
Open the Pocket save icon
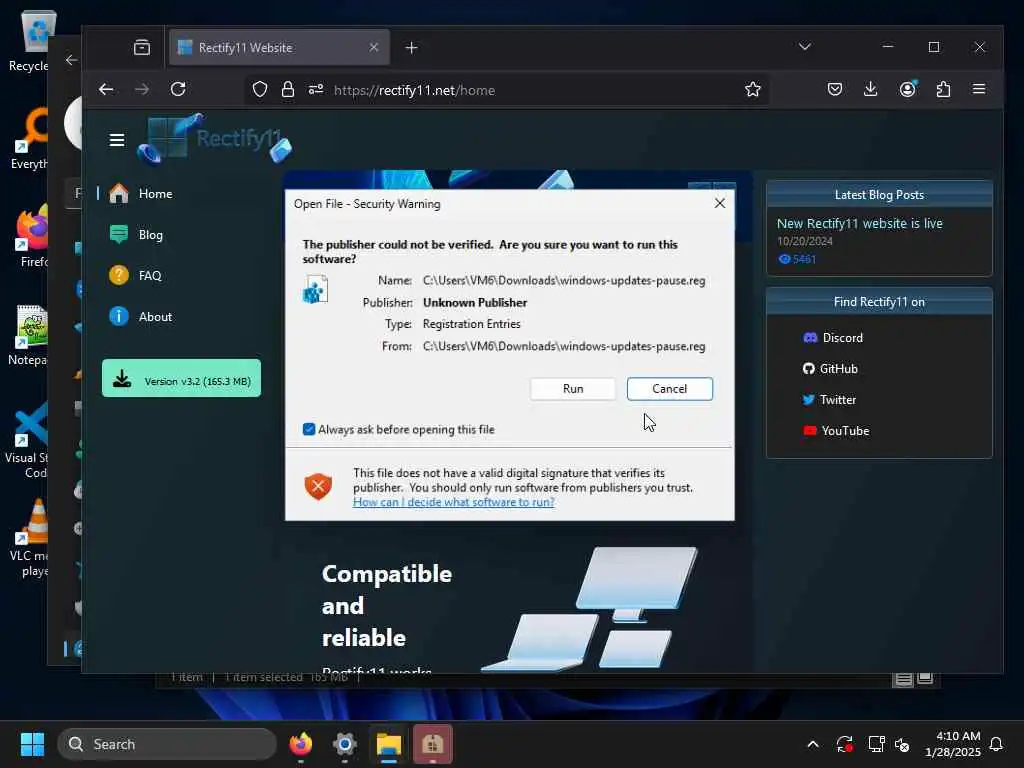834,89
